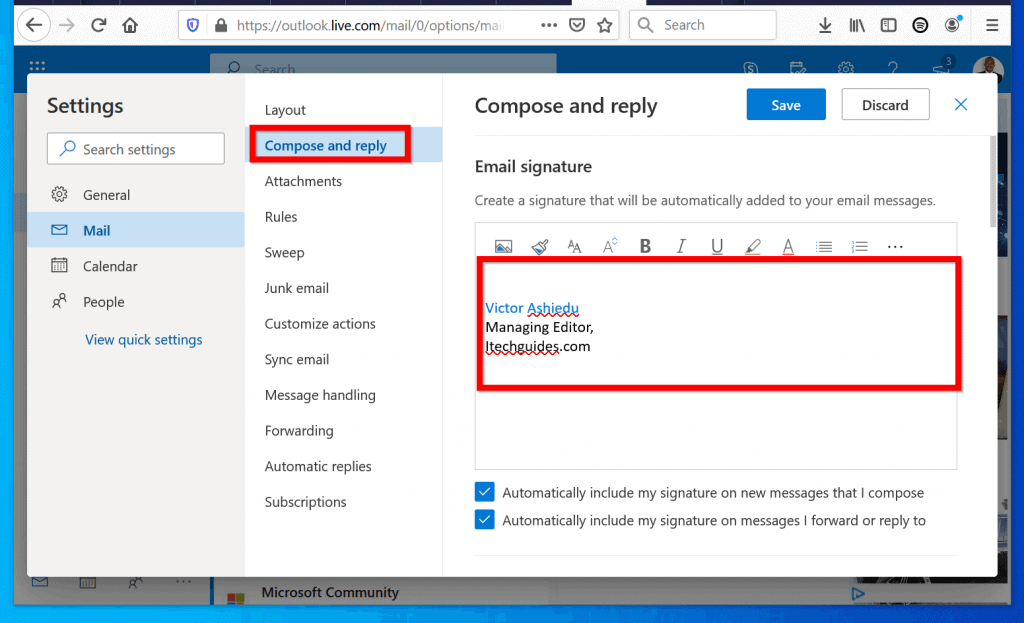Show more formatting options with the ellipsis
1024x623 pixels.
coord(894,245)
